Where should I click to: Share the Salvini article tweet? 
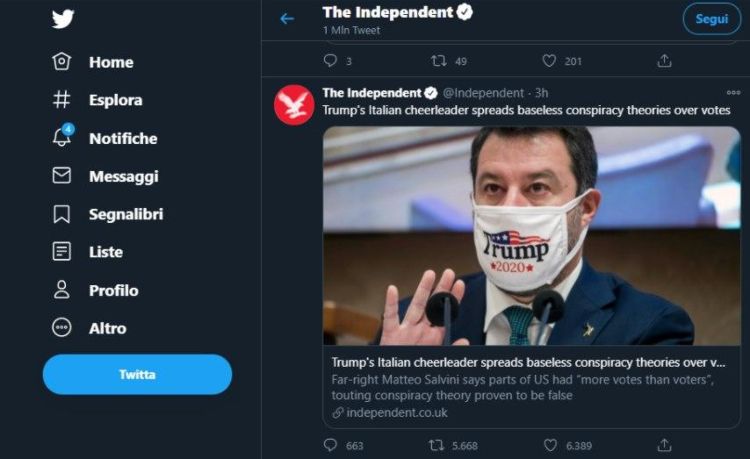(664, 445)
